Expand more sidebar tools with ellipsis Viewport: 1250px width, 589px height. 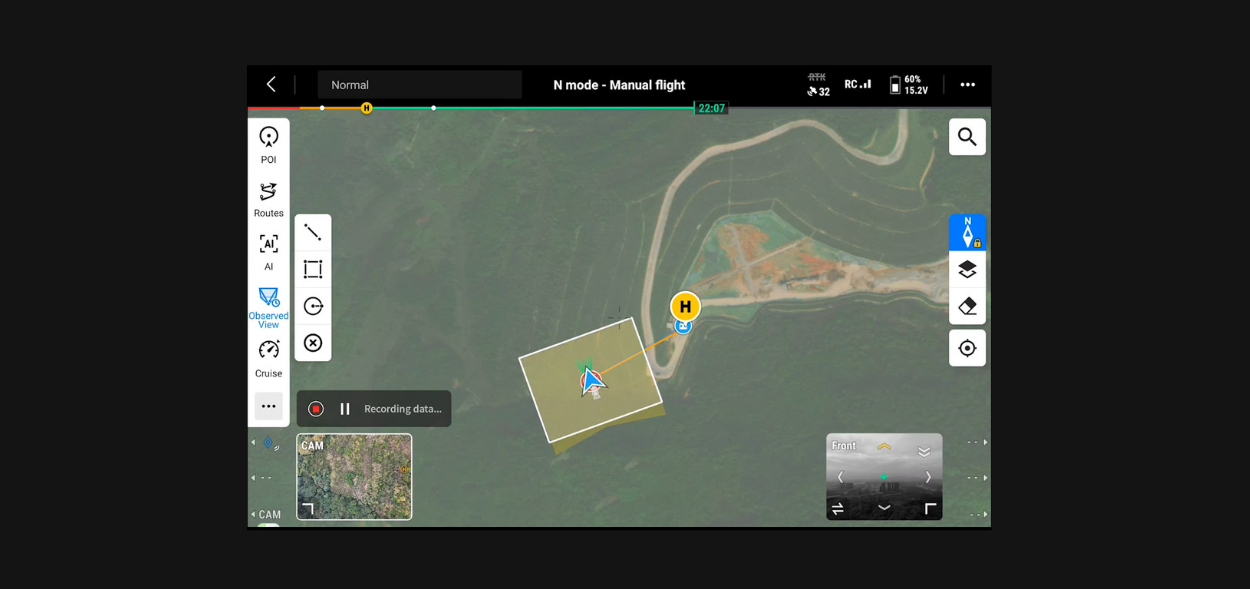click(268, 406)
